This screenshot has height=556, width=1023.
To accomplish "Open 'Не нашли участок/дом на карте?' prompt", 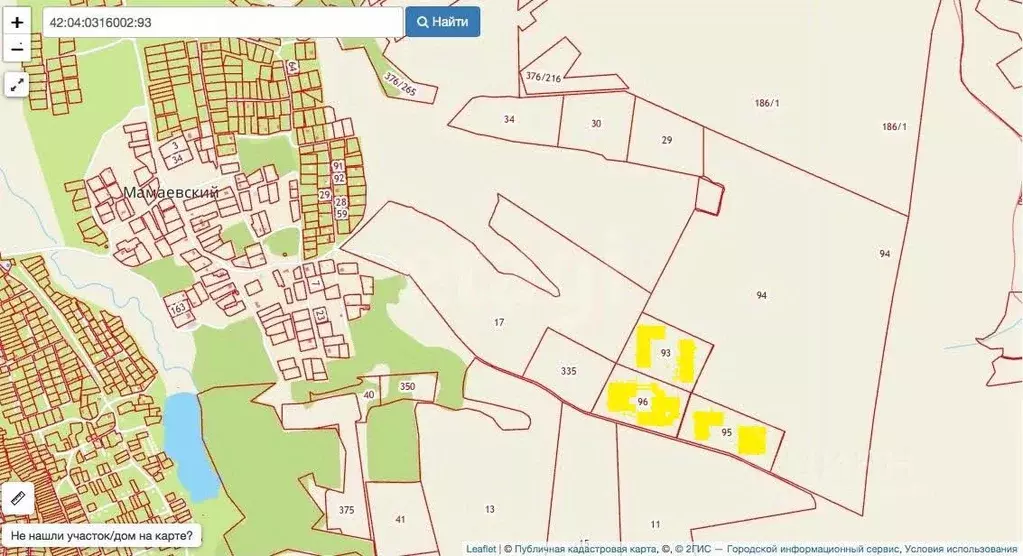I will 101,536.
